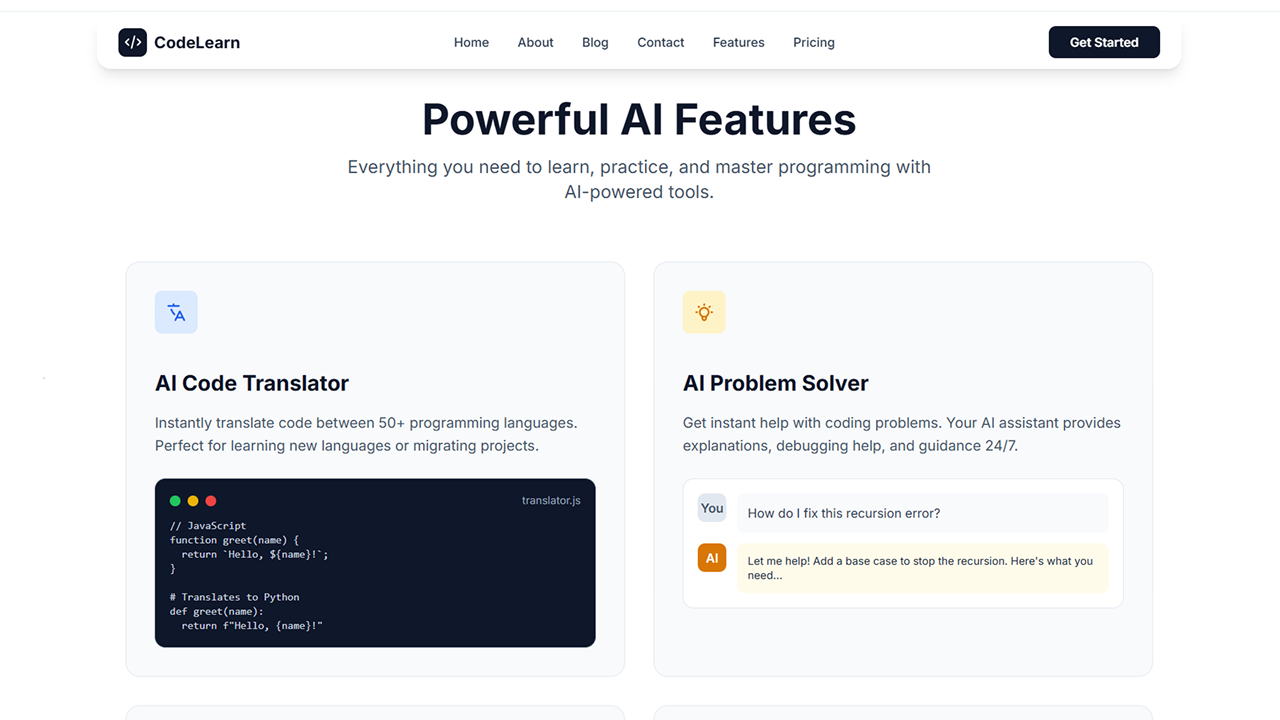Click the yellow dot in code window
Screen dimensions: 1280x720
pos(193,501)
